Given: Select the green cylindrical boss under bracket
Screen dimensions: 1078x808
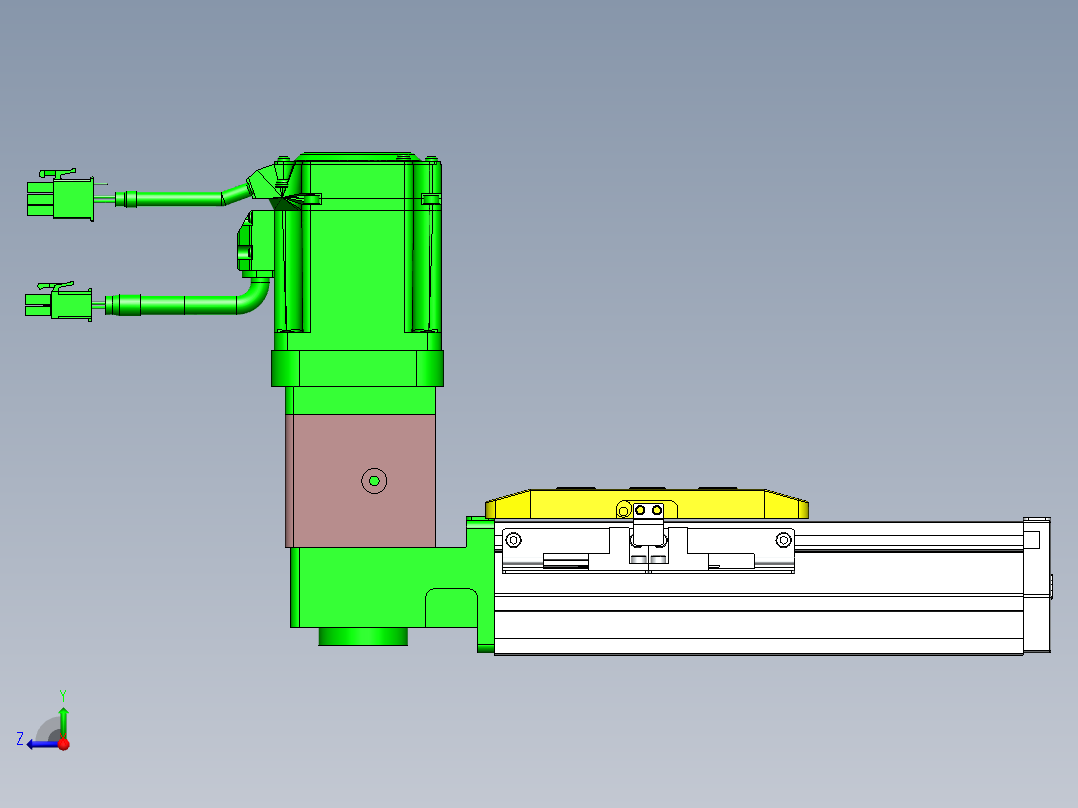Looking at the screenshot, I should [363, 637].
